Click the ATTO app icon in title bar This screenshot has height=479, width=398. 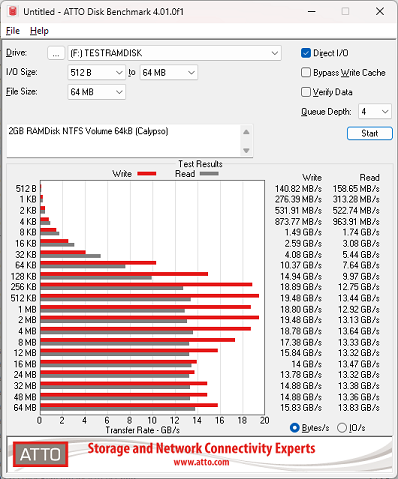[x=13, y=11]
